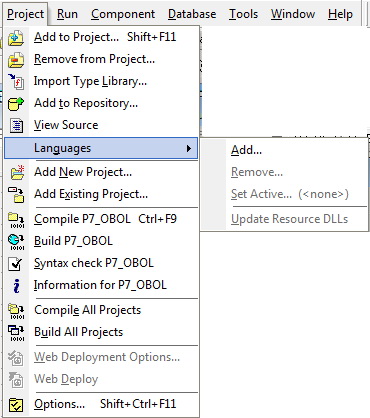
Task: Open the Component menu
Action: pos(123,14)
